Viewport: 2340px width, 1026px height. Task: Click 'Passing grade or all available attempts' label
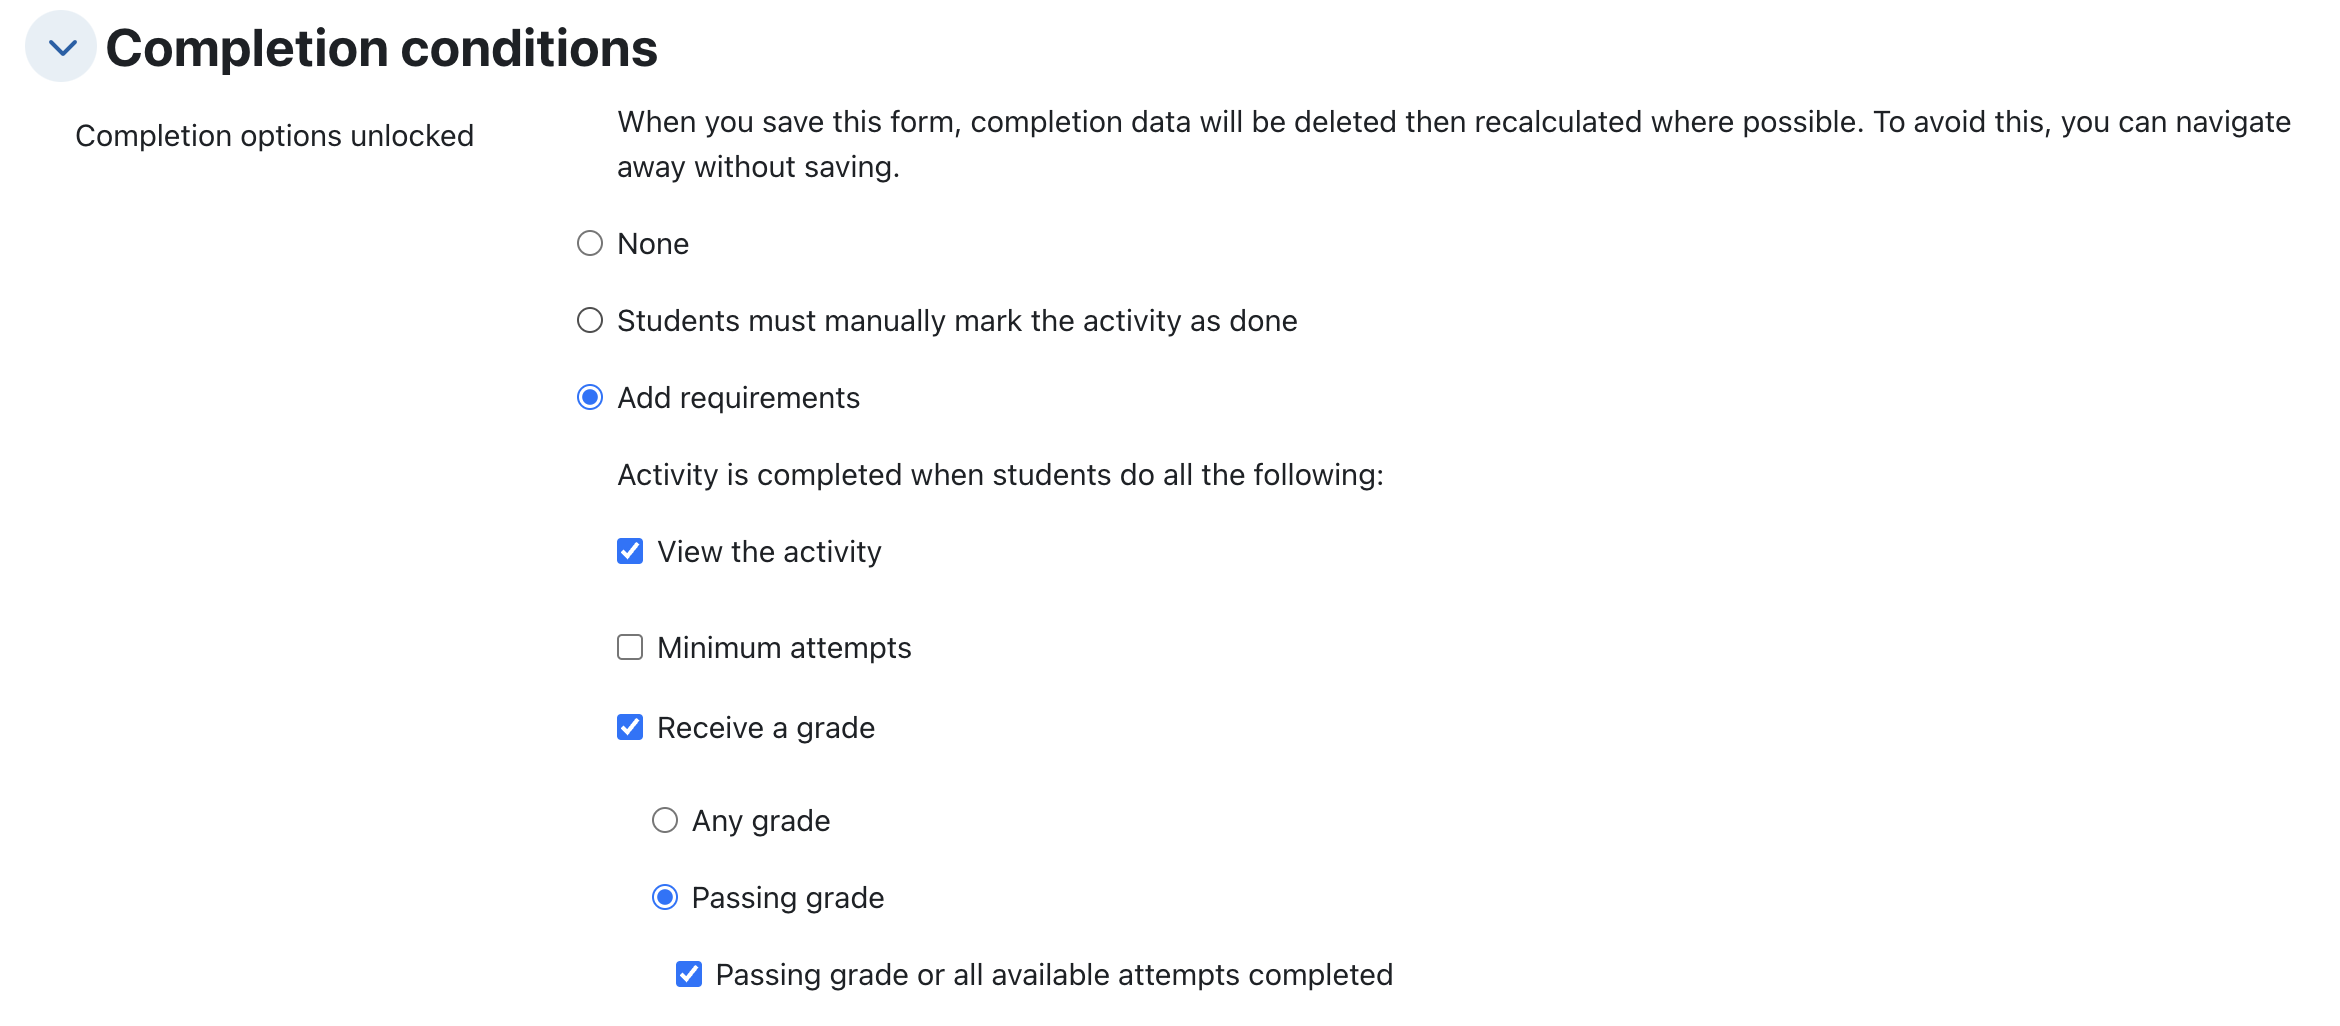1054,975
